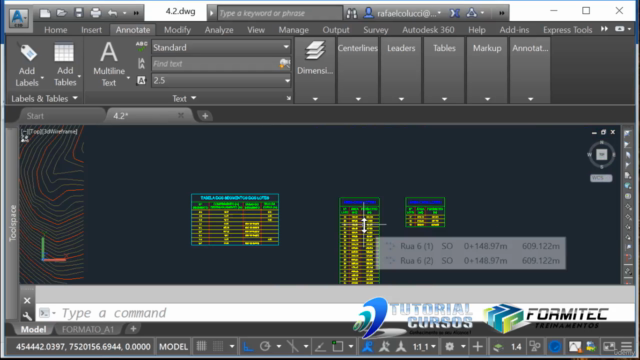Toggle show annotation objects blue icon

pyautogui.click(x=367, y=347)
